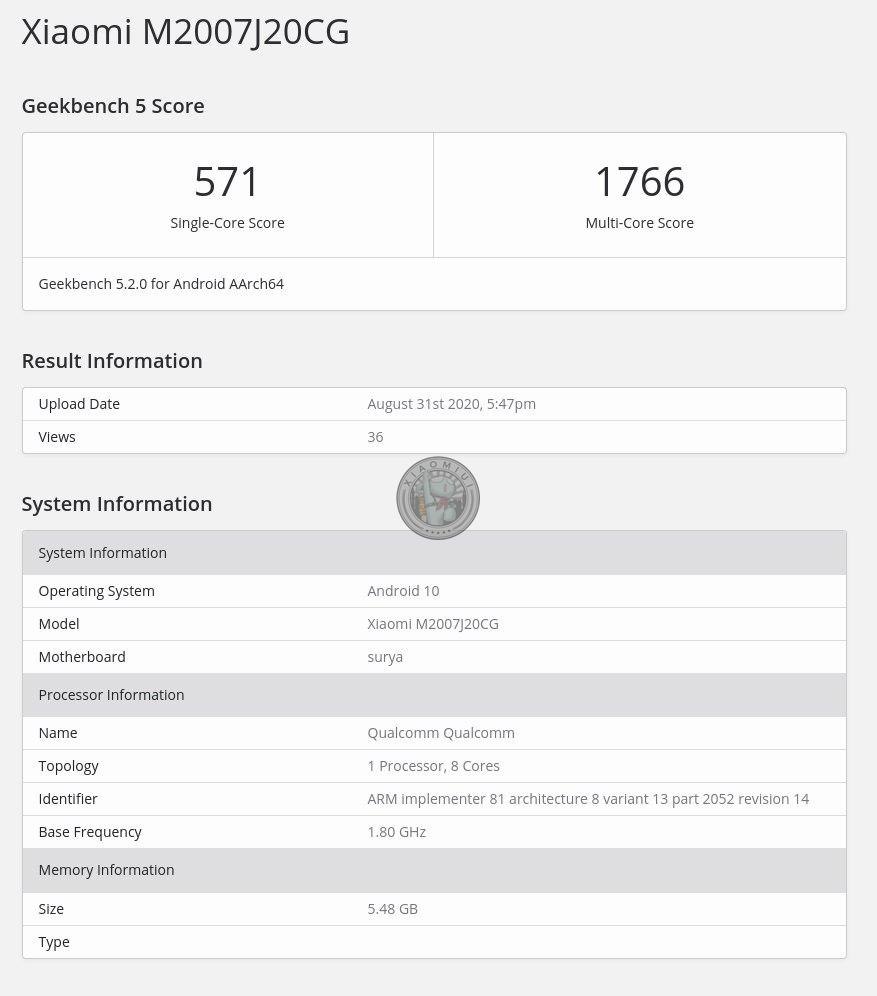Click the 'Size' row label
The image size is (877, 996).
(51, 909)
